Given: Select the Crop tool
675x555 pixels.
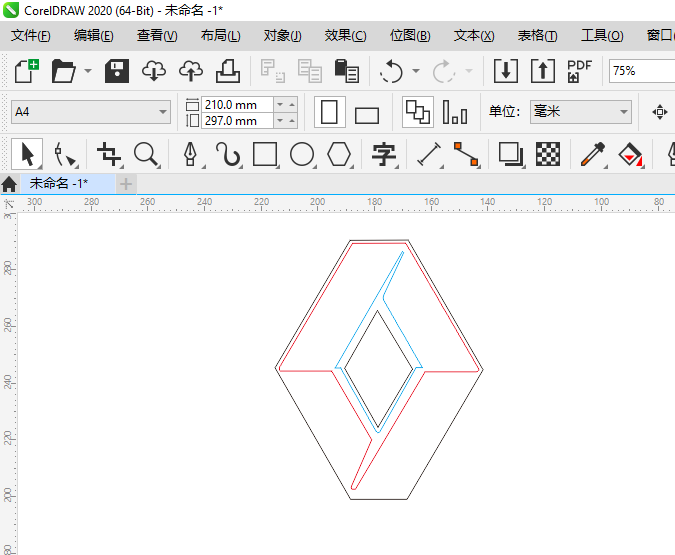Looking at the screenshot, I should (x=109, y=154).
